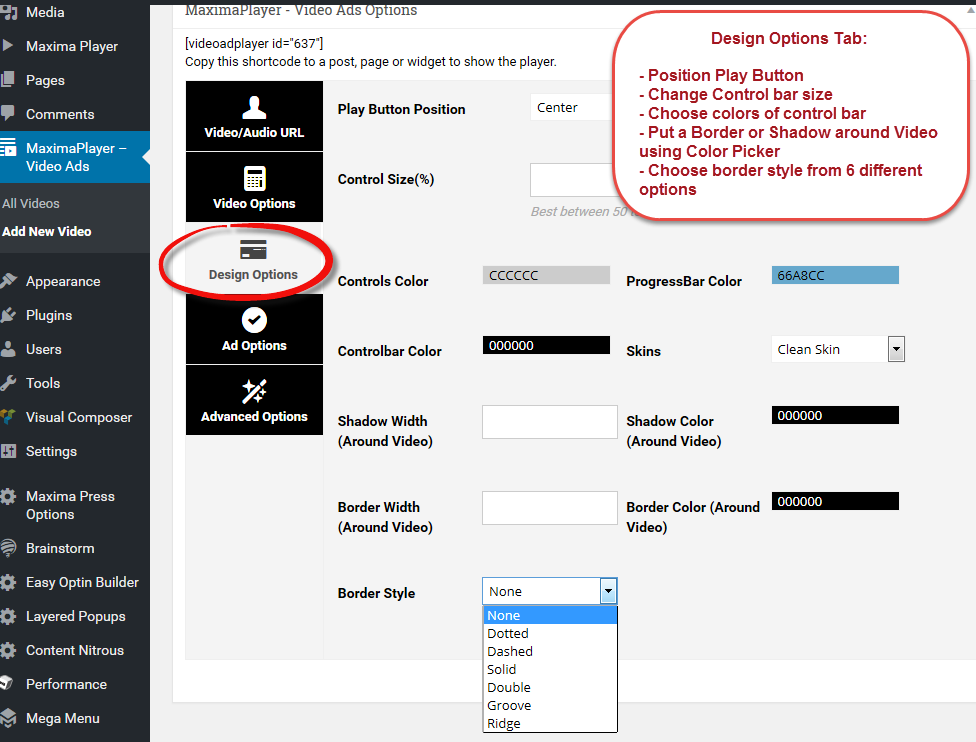Image resolution: width=976 pixels, height=742 pixels.
Task: Collapse the Border Style dropdown arrow
Action: [x=608, y=591]
